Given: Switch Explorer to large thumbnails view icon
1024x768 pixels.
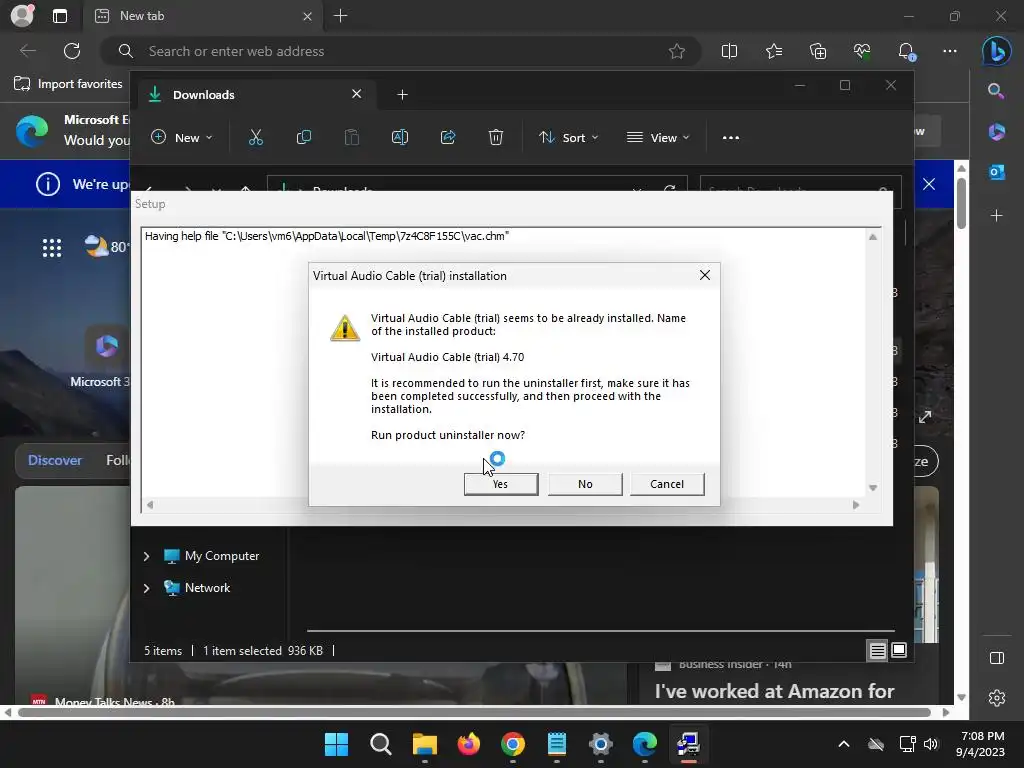Looking at the screenshot, I should click(x=899, y=650).
